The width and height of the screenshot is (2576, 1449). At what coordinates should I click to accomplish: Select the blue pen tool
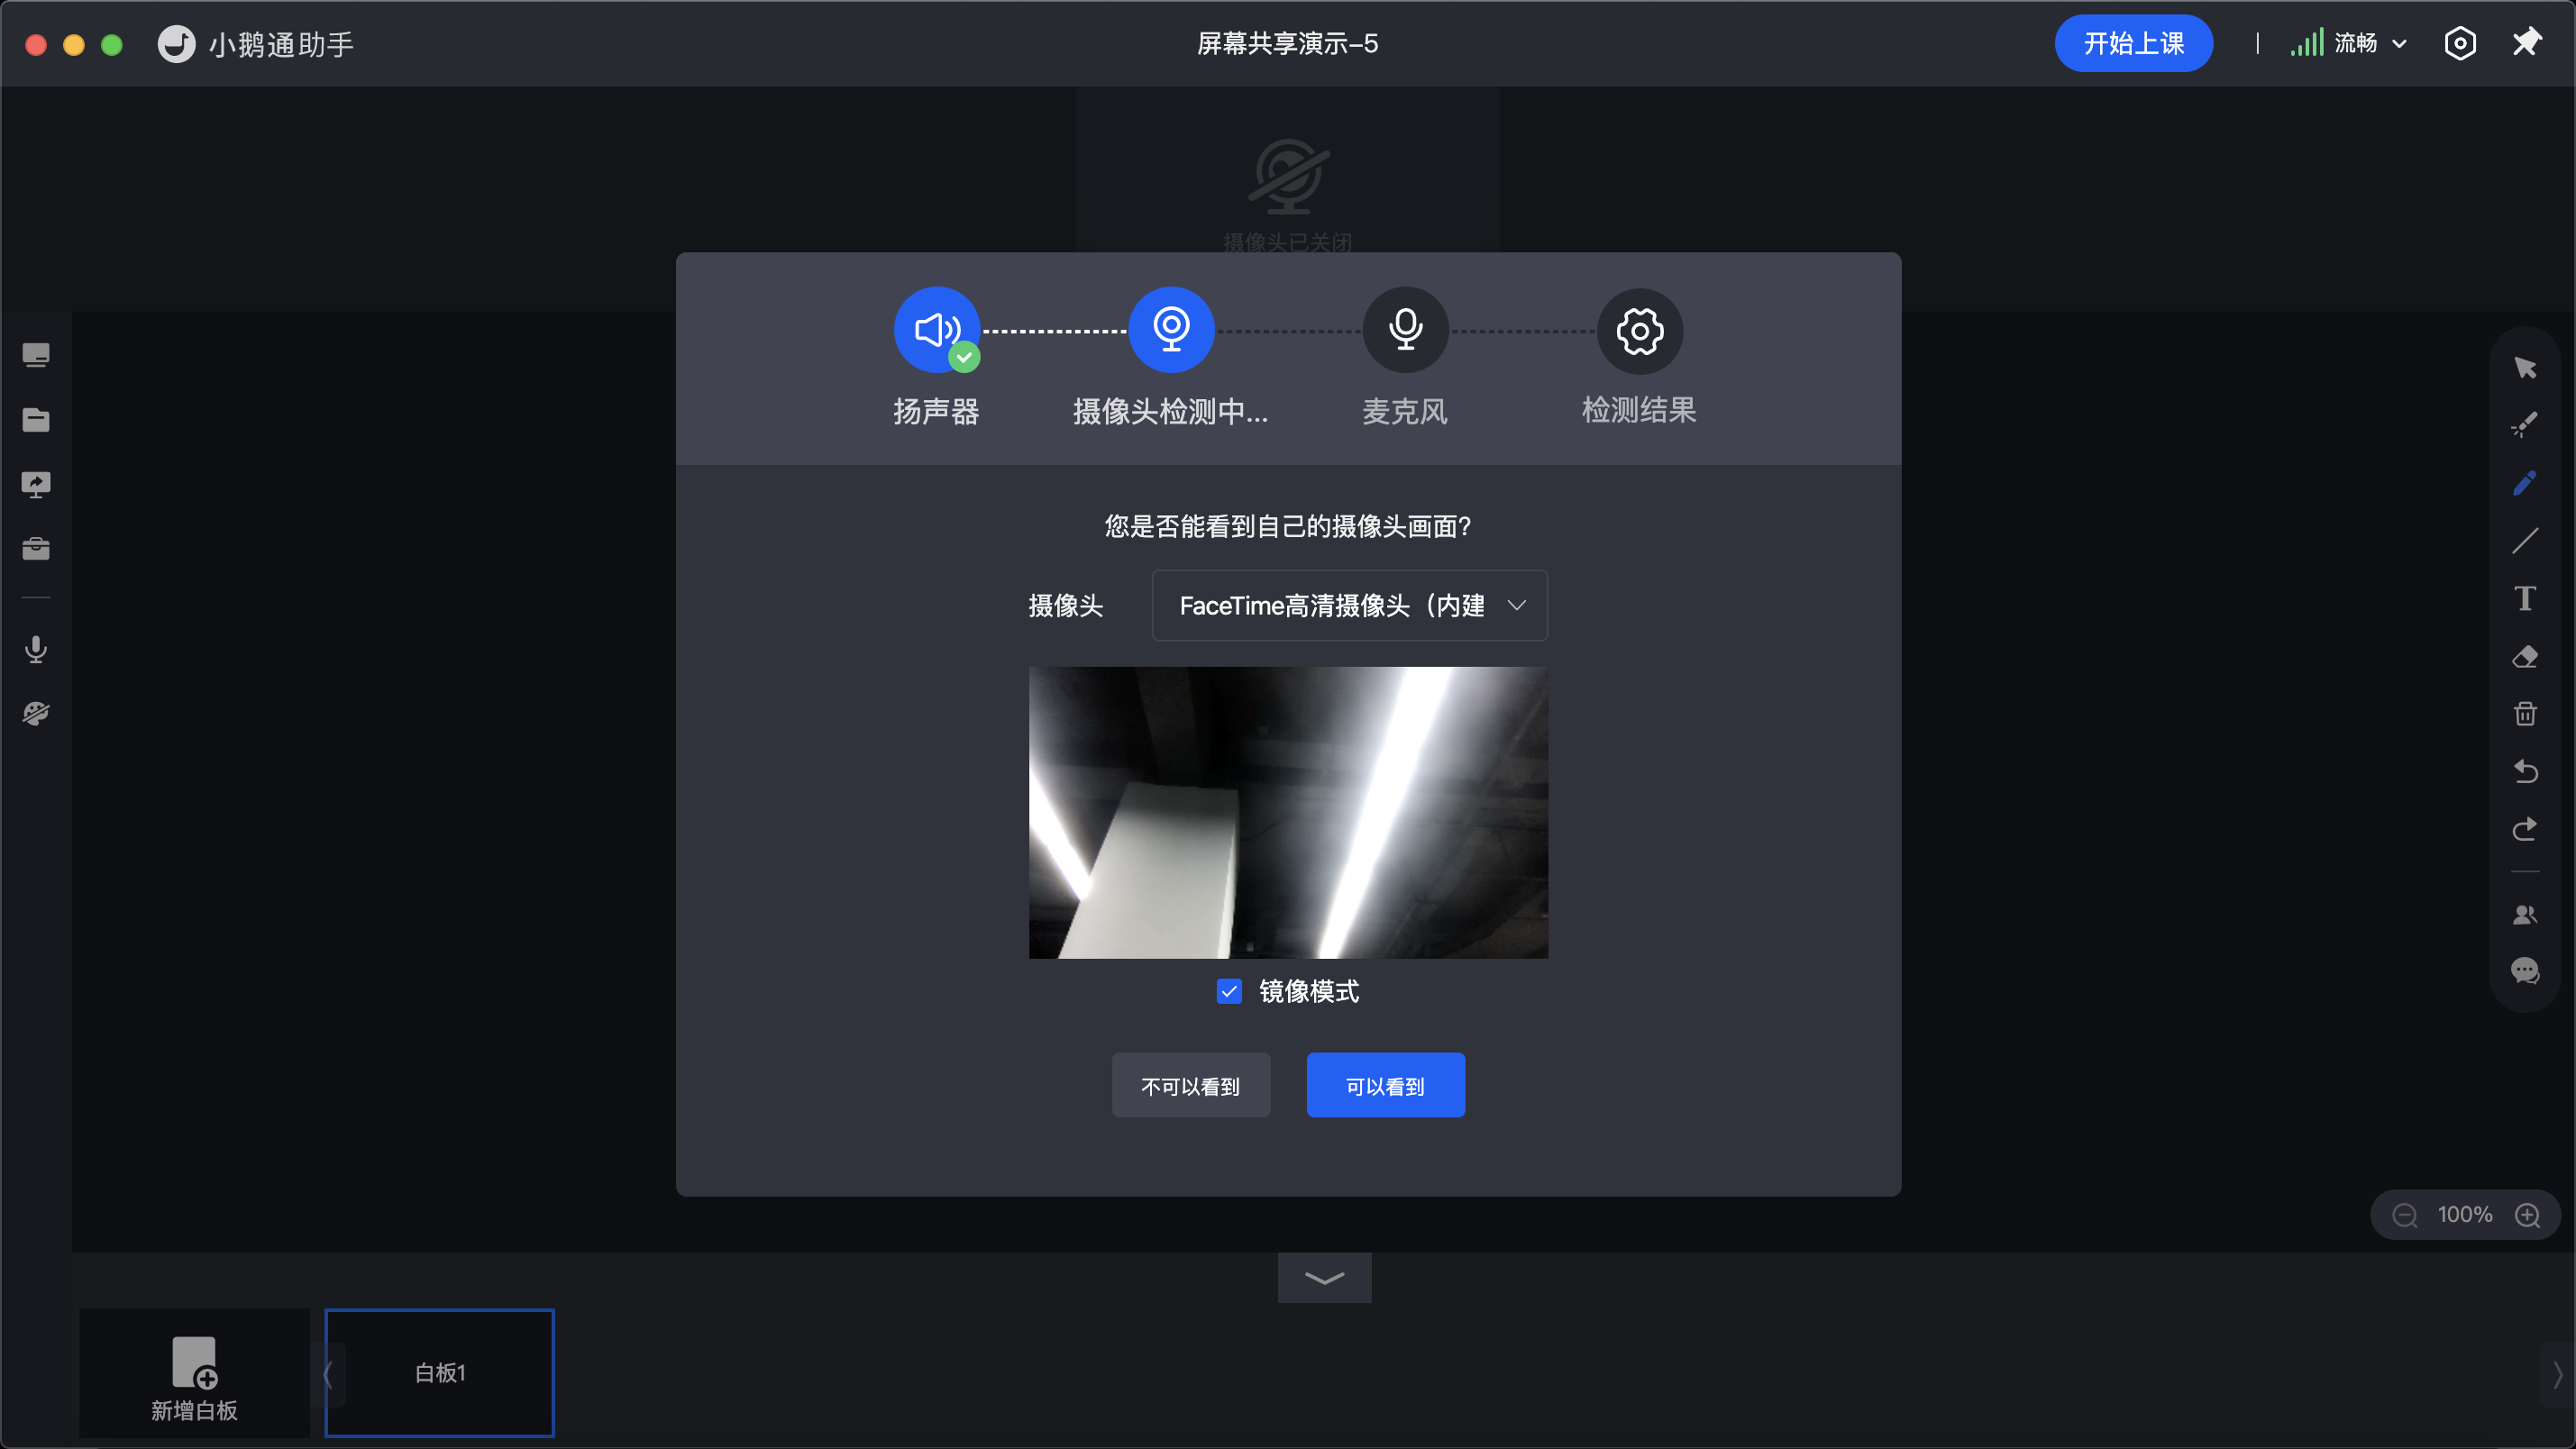pyautogui.click(x=2525, y=483)
